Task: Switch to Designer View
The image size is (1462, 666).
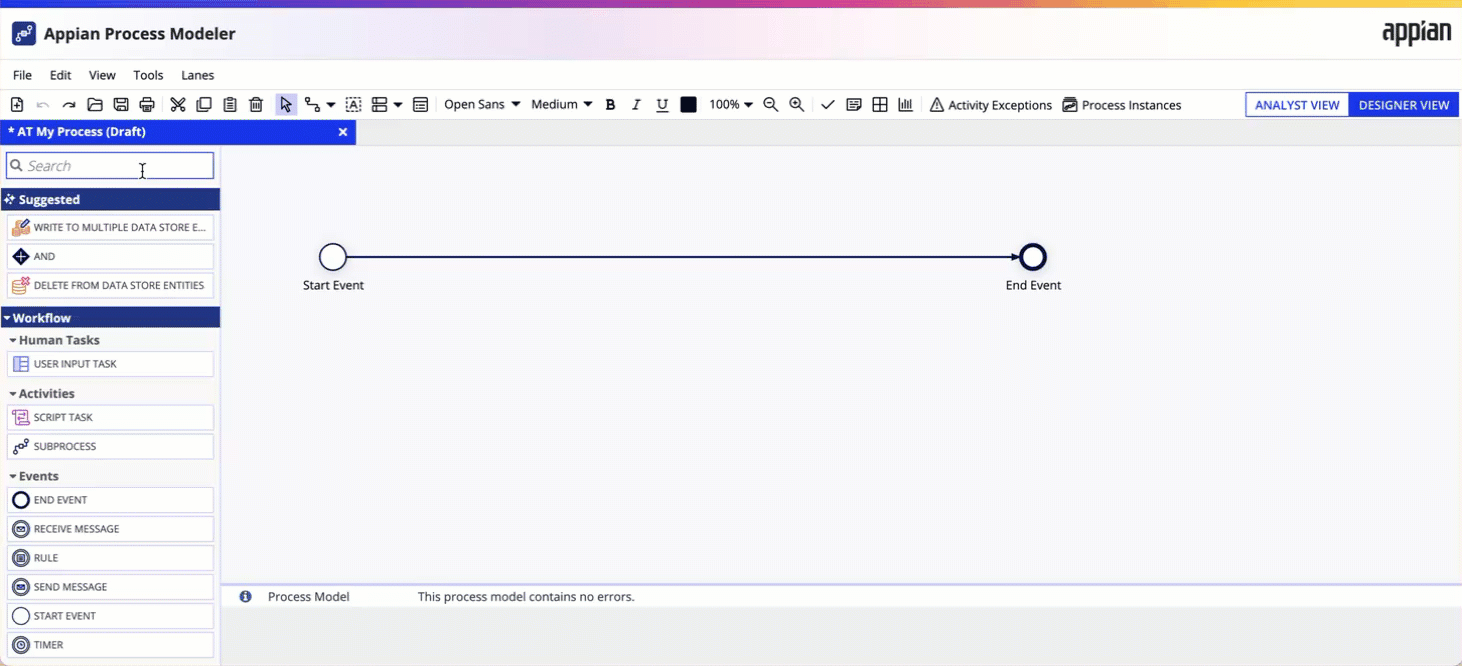Action: 1404,105
